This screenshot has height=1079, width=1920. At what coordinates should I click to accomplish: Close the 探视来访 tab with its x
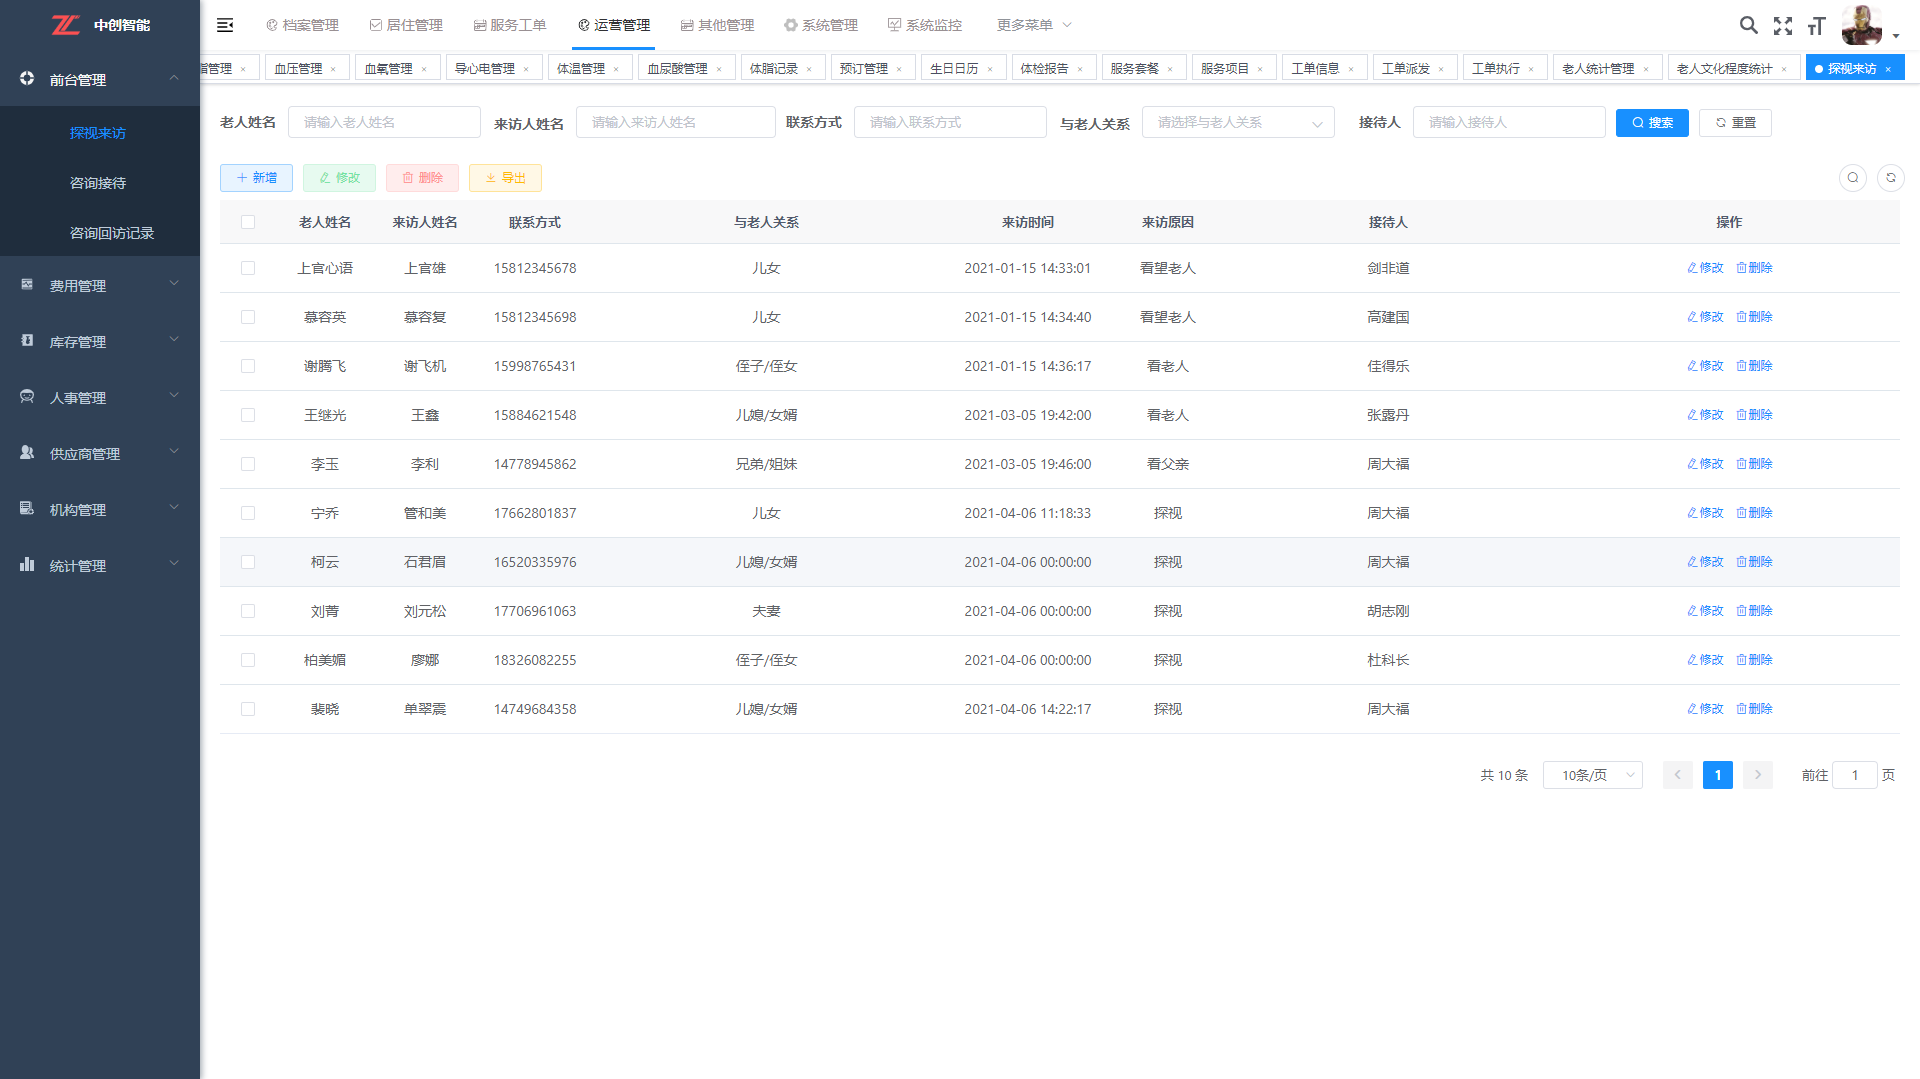point(1888,69)
